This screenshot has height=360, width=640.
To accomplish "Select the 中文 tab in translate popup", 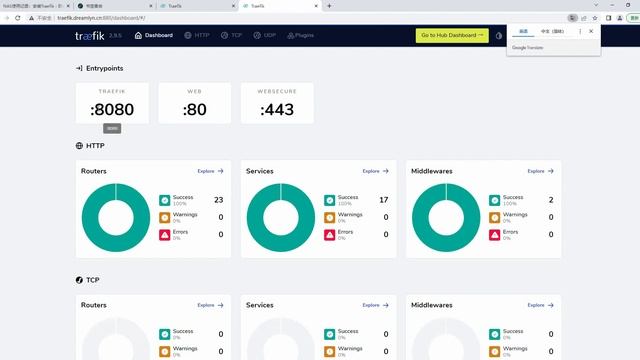I will click(x=552, y=31).
